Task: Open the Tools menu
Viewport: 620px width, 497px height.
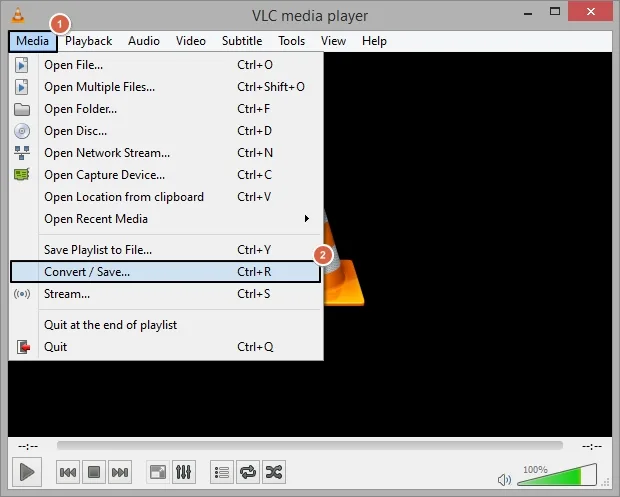Action: pos(291,41)
